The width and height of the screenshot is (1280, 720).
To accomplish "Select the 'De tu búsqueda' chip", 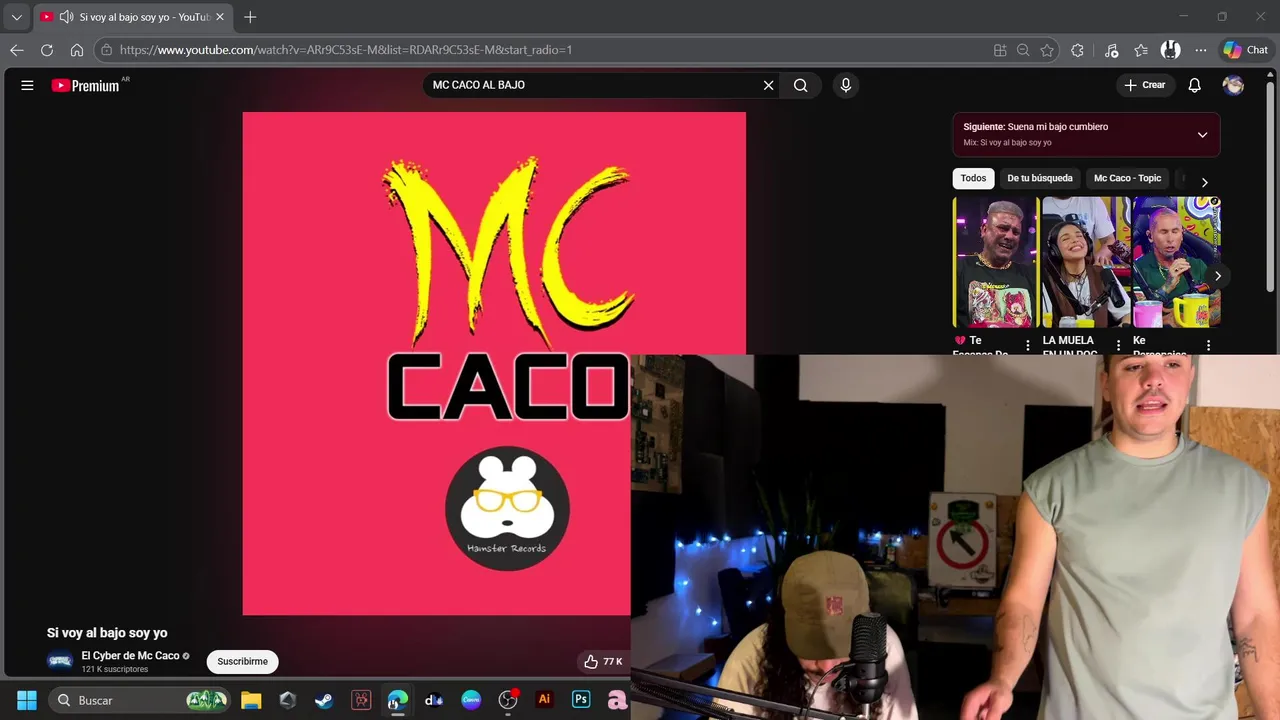I will (1040, 178).
